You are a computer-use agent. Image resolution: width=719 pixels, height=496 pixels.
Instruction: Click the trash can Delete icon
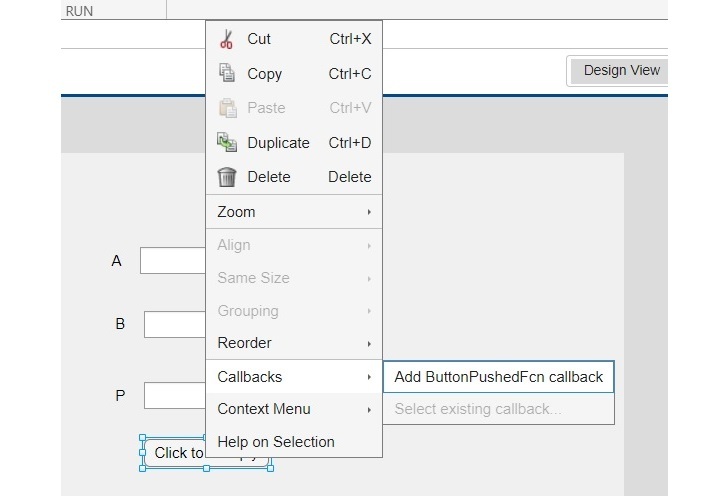227,177
